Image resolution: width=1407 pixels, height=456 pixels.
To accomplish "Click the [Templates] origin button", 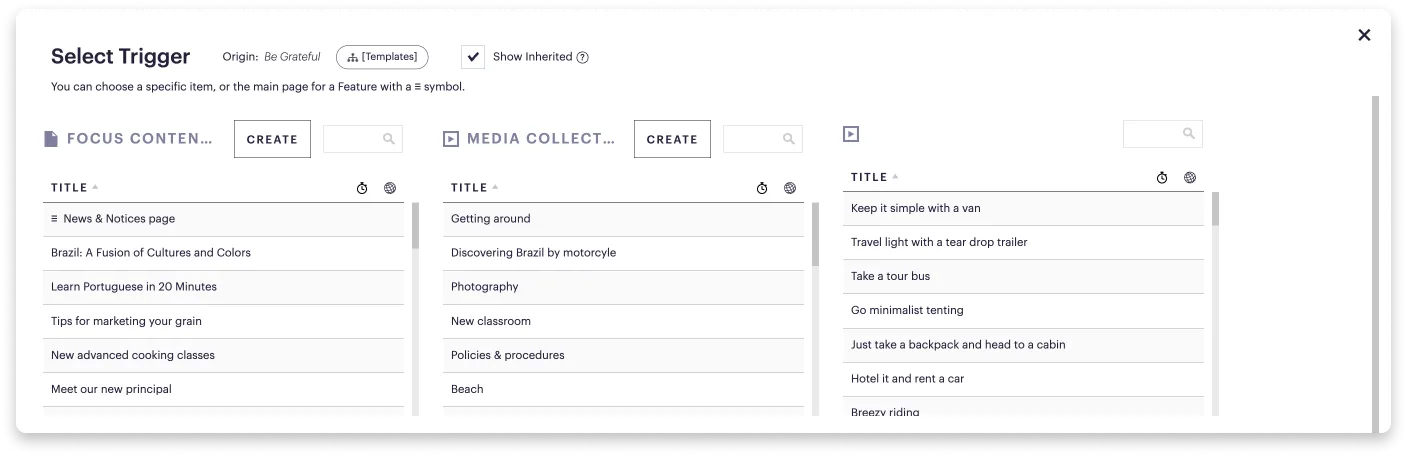I will [x=382, y=57].
